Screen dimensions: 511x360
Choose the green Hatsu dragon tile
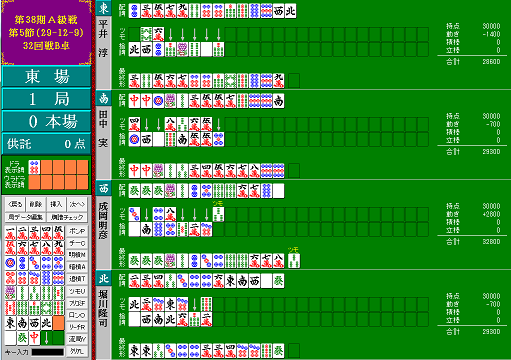pyautogui.click(x=22, y=338)
